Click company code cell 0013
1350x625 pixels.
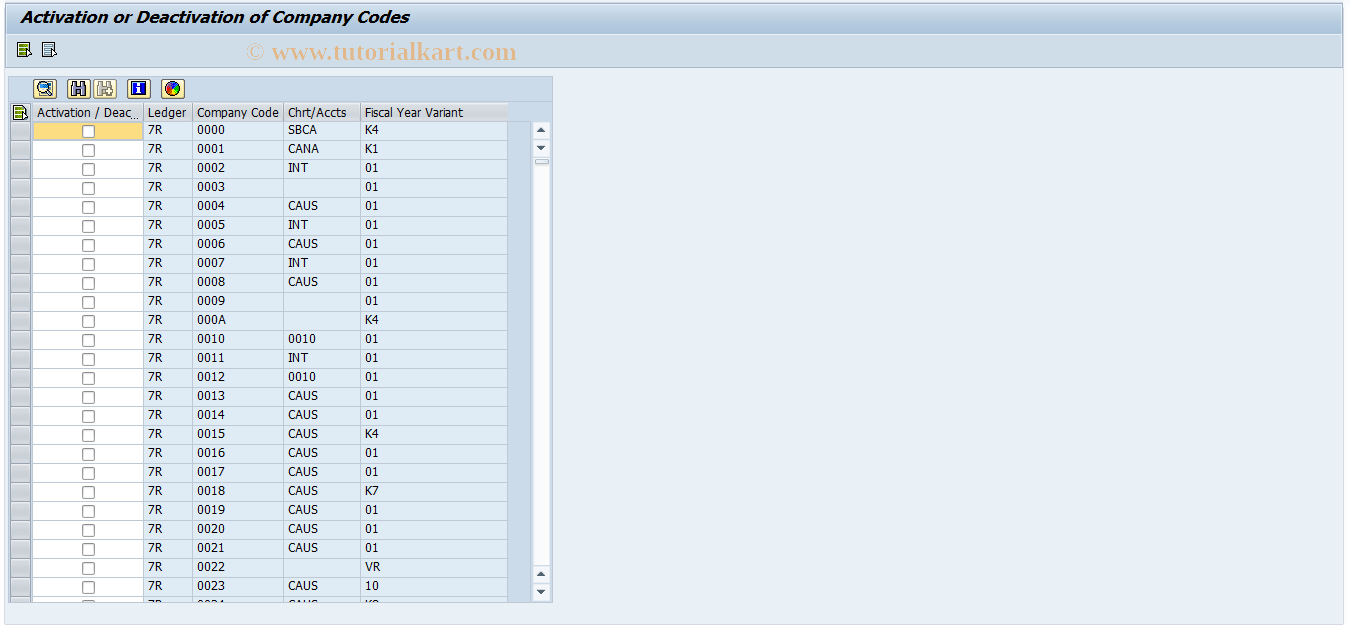pos(238,397)
